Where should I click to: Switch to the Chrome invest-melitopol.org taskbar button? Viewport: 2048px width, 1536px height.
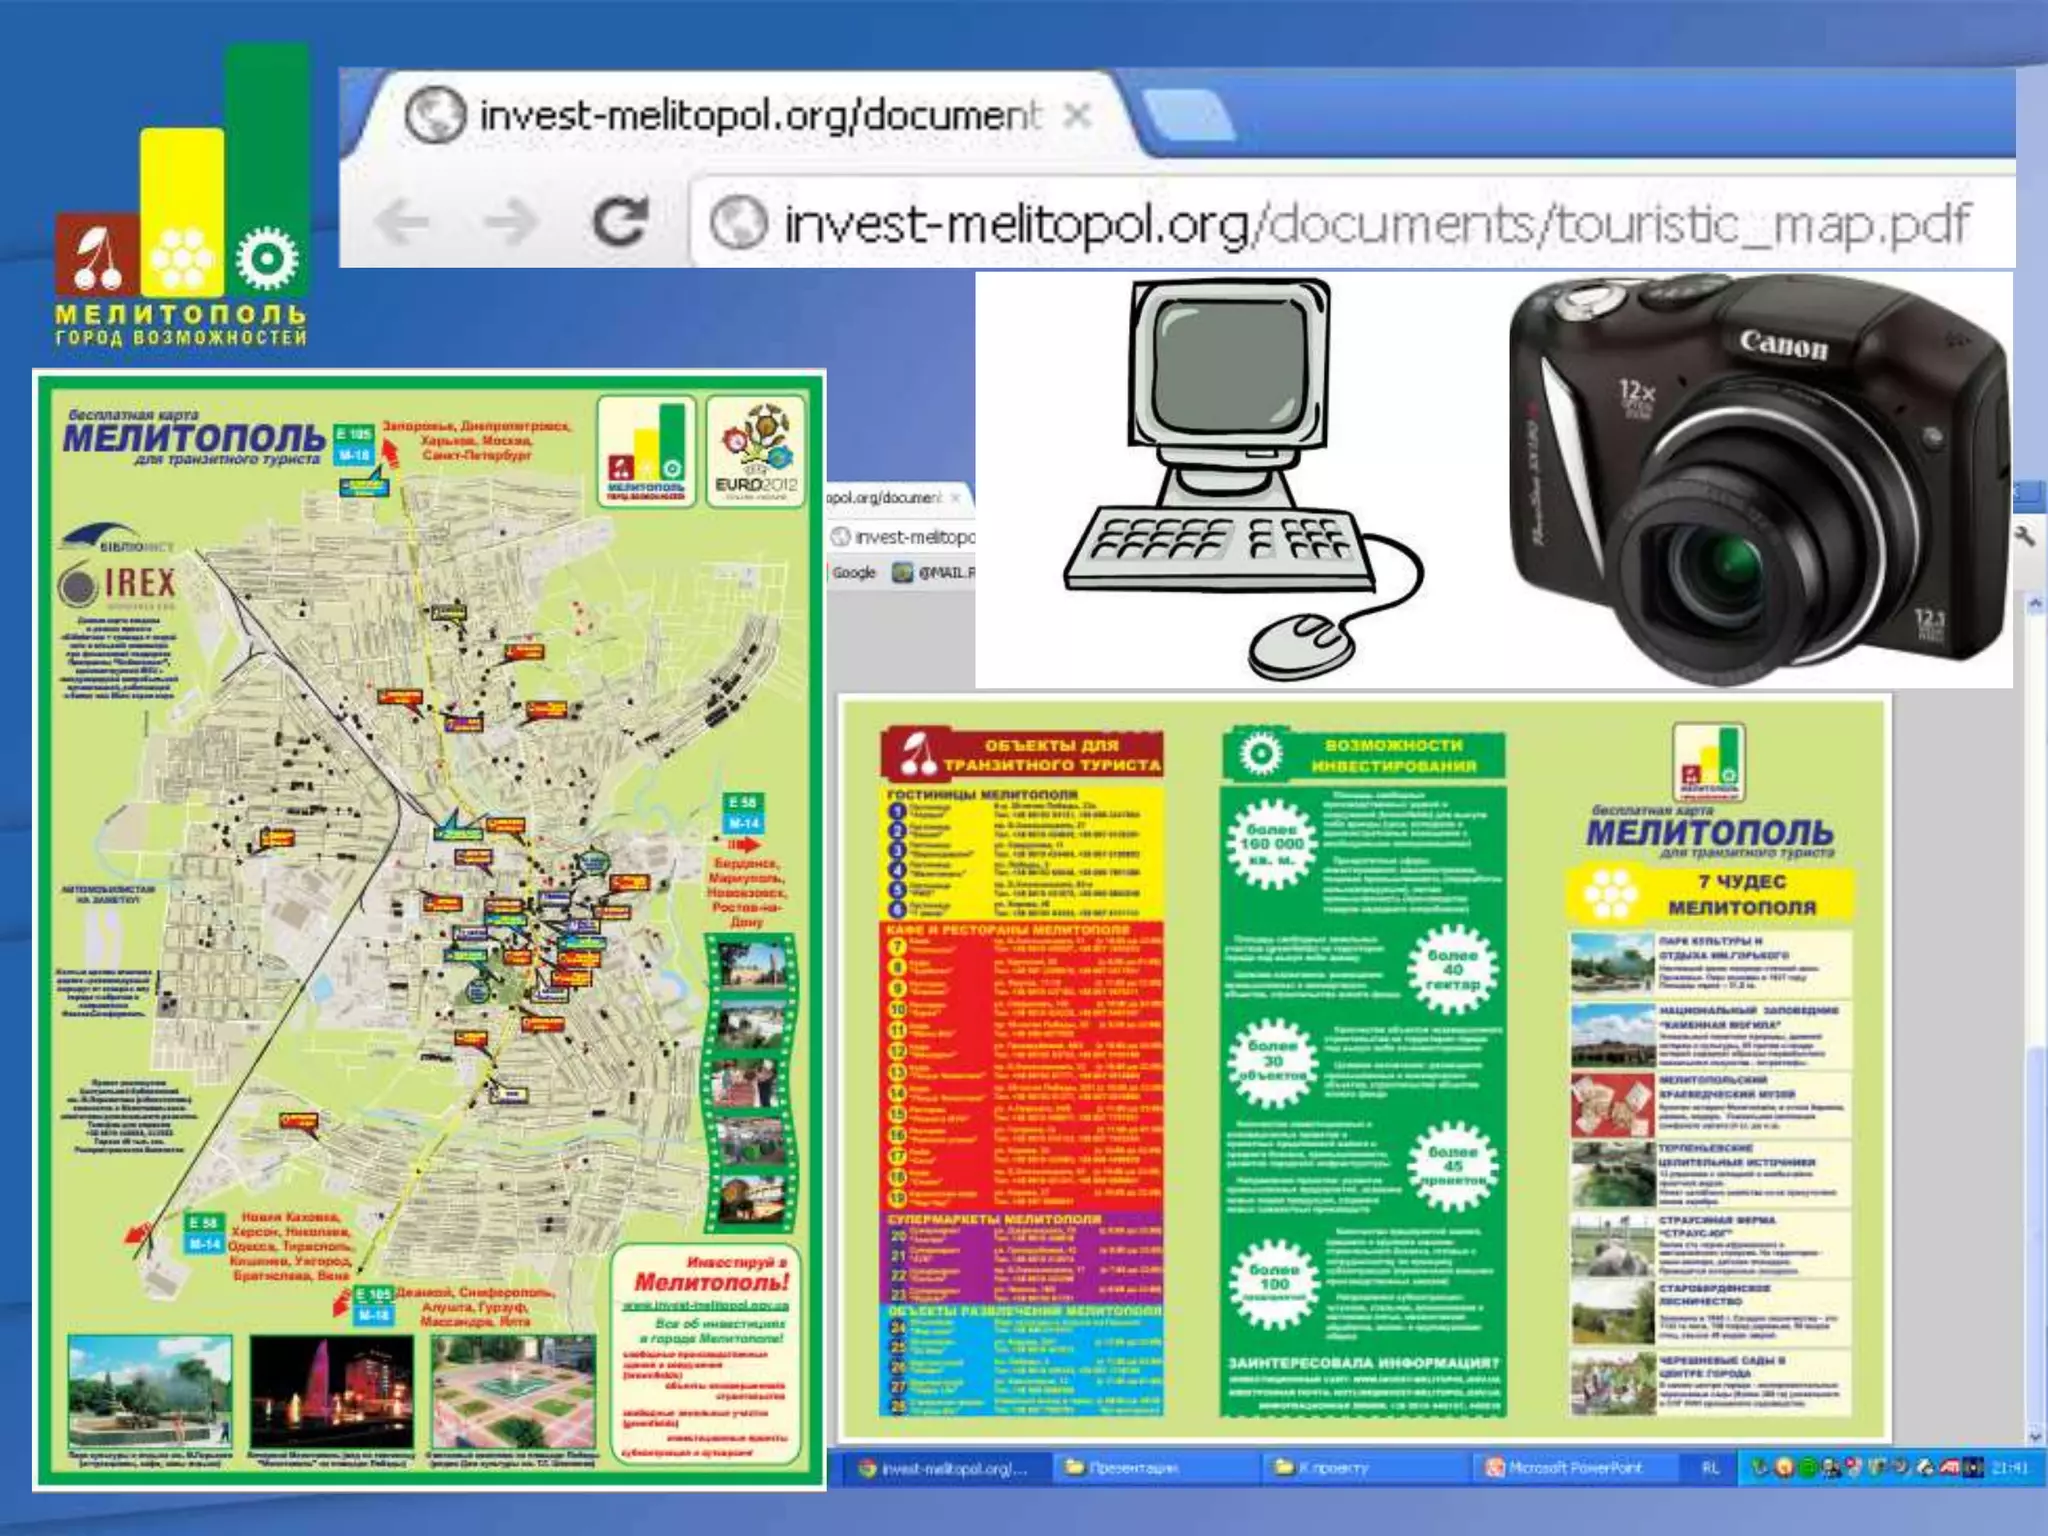[943, 1468]
